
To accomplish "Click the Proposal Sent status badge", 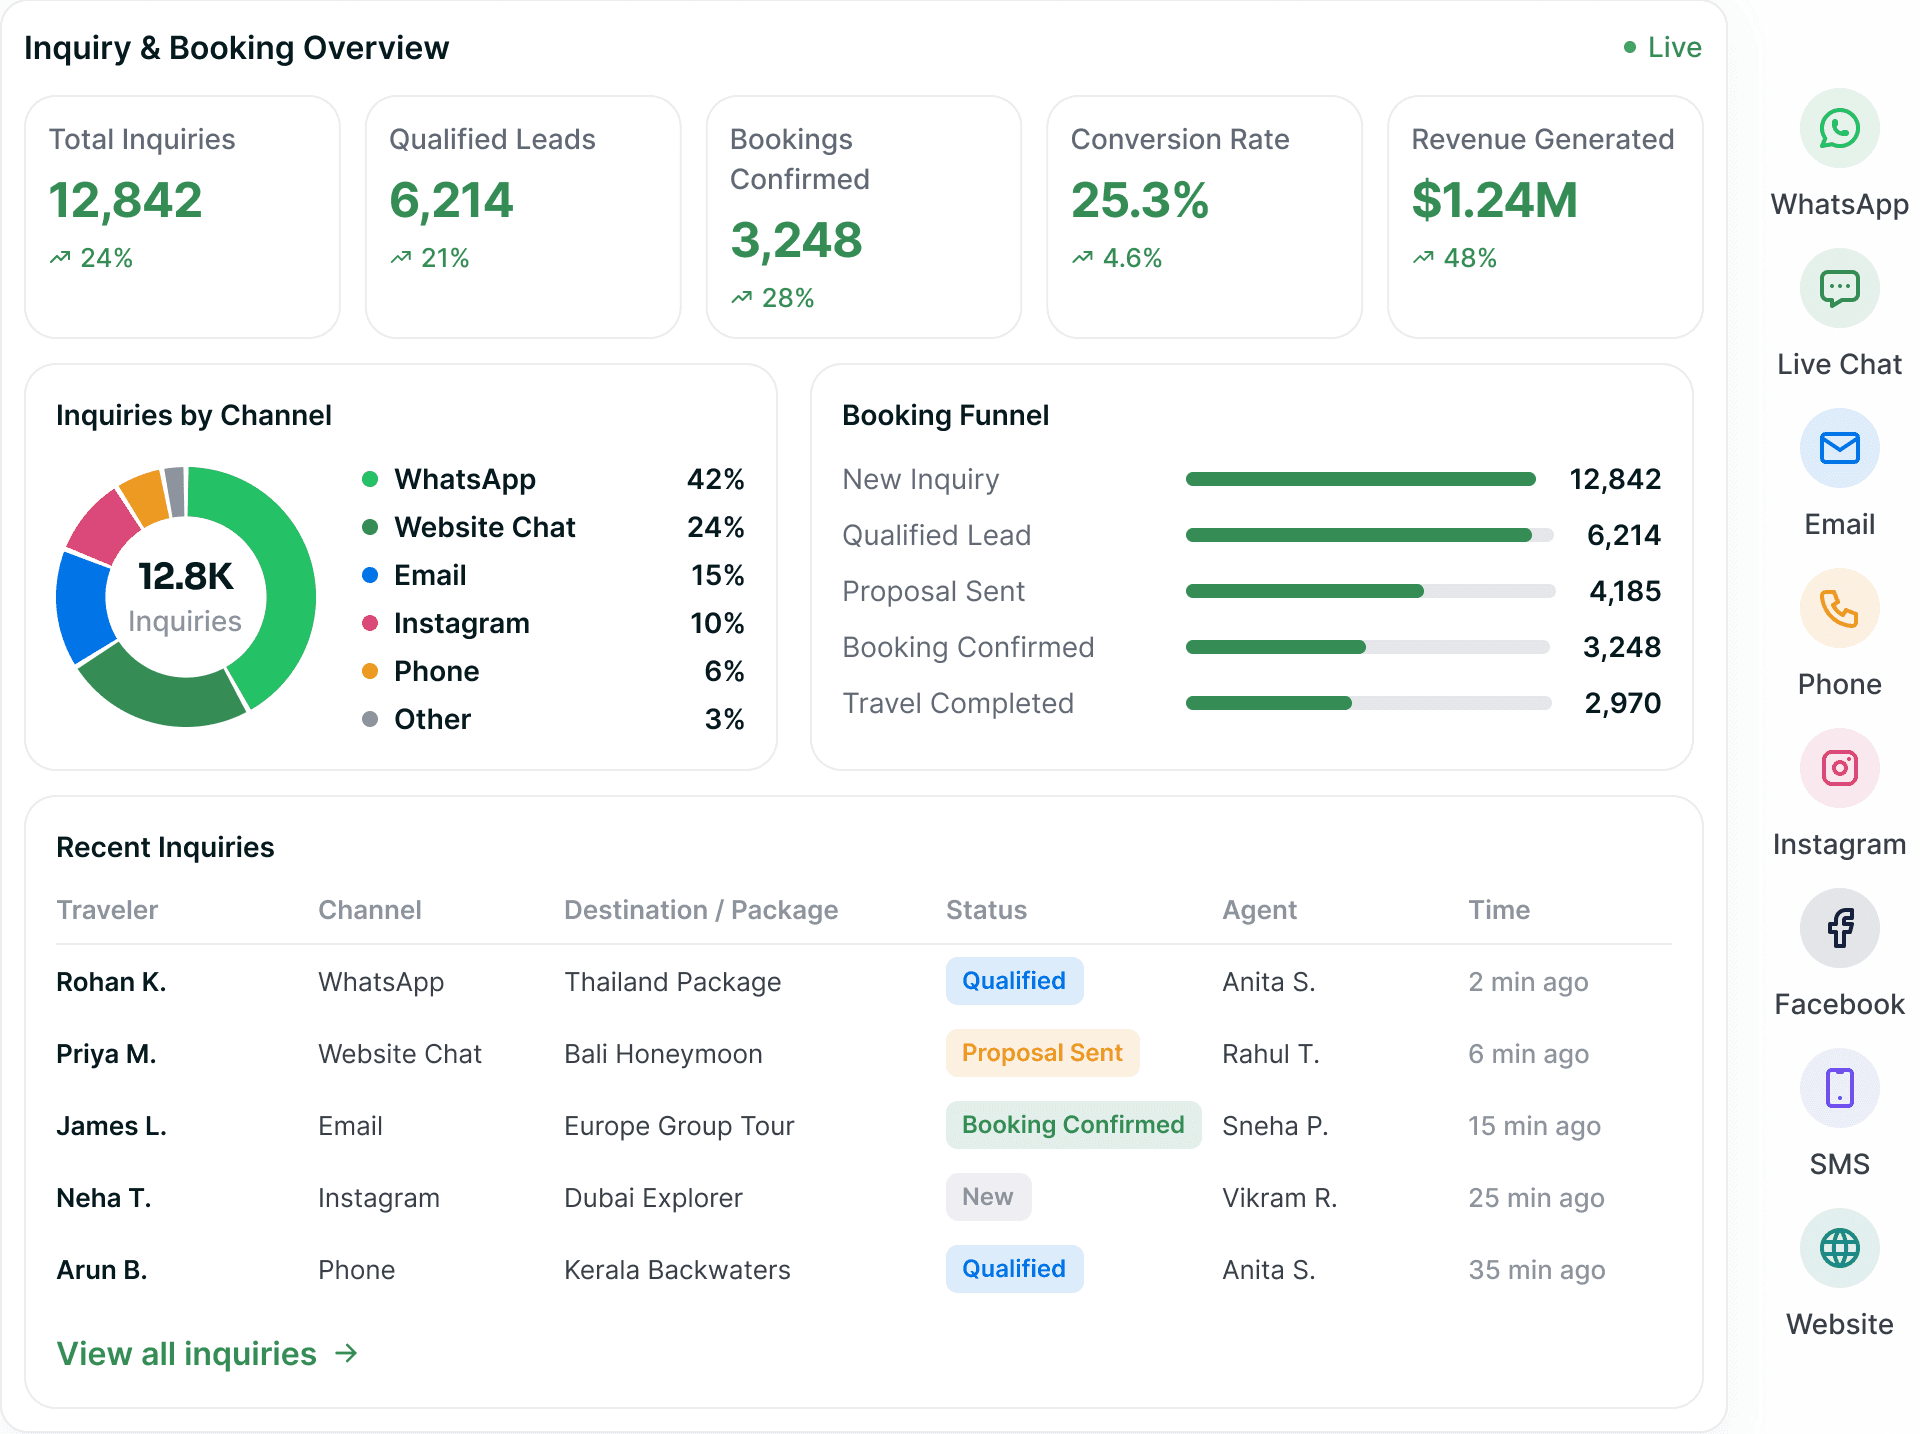I will tap(1042, 1053).
